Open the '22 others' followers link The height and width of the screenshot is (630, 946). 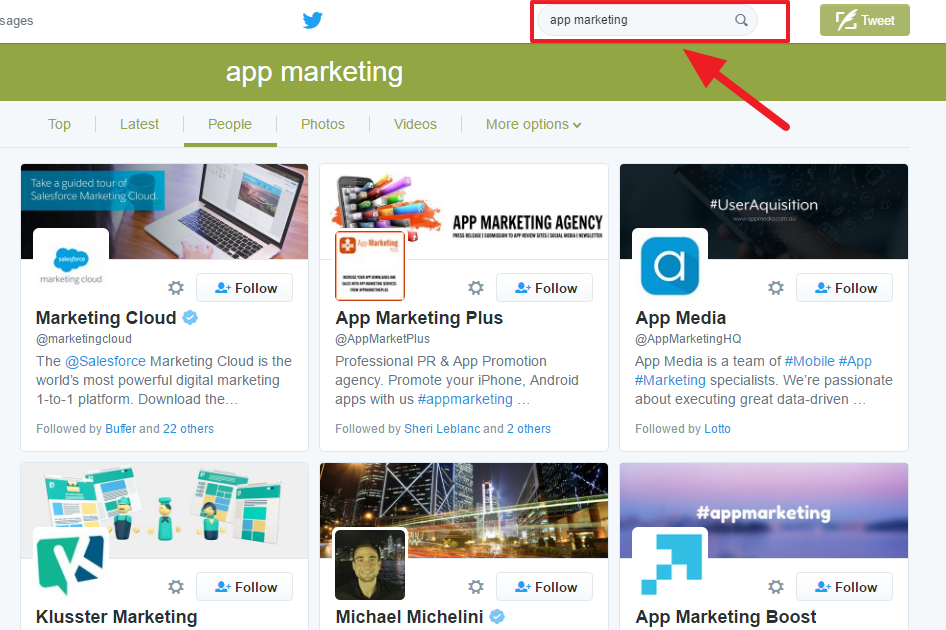point(188,429)
